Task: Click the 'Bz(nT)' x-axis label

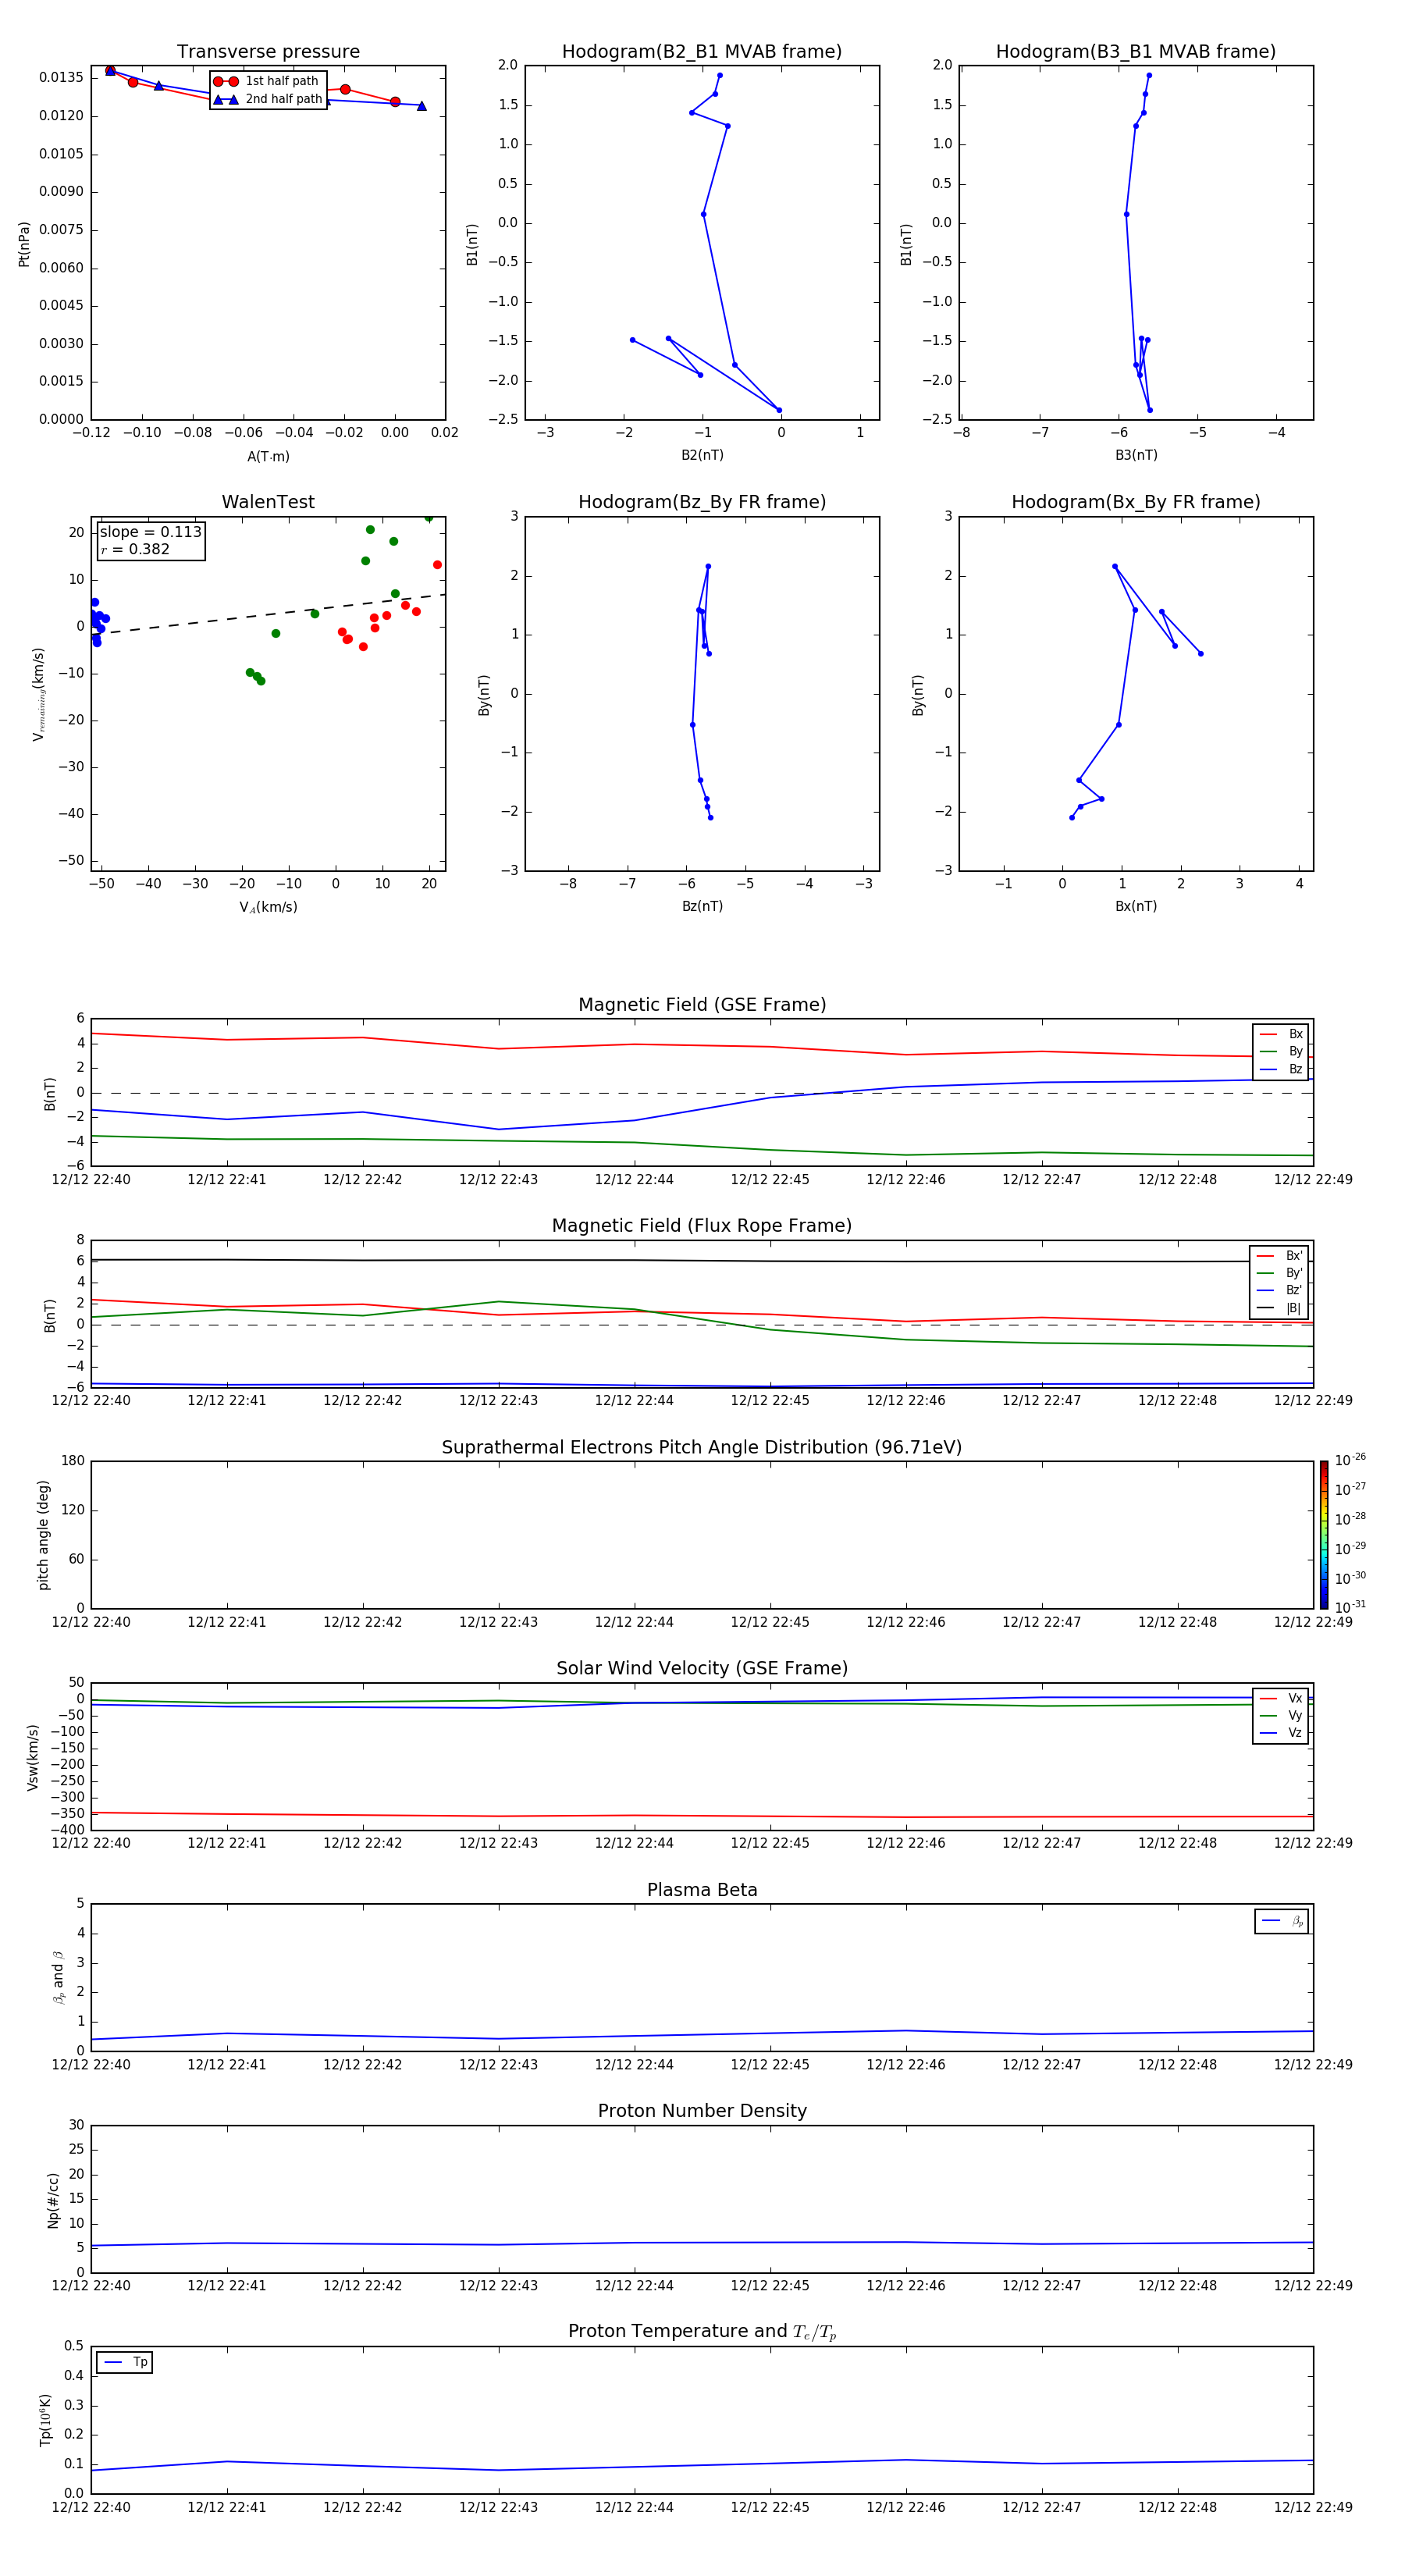Action: point(702,906)
